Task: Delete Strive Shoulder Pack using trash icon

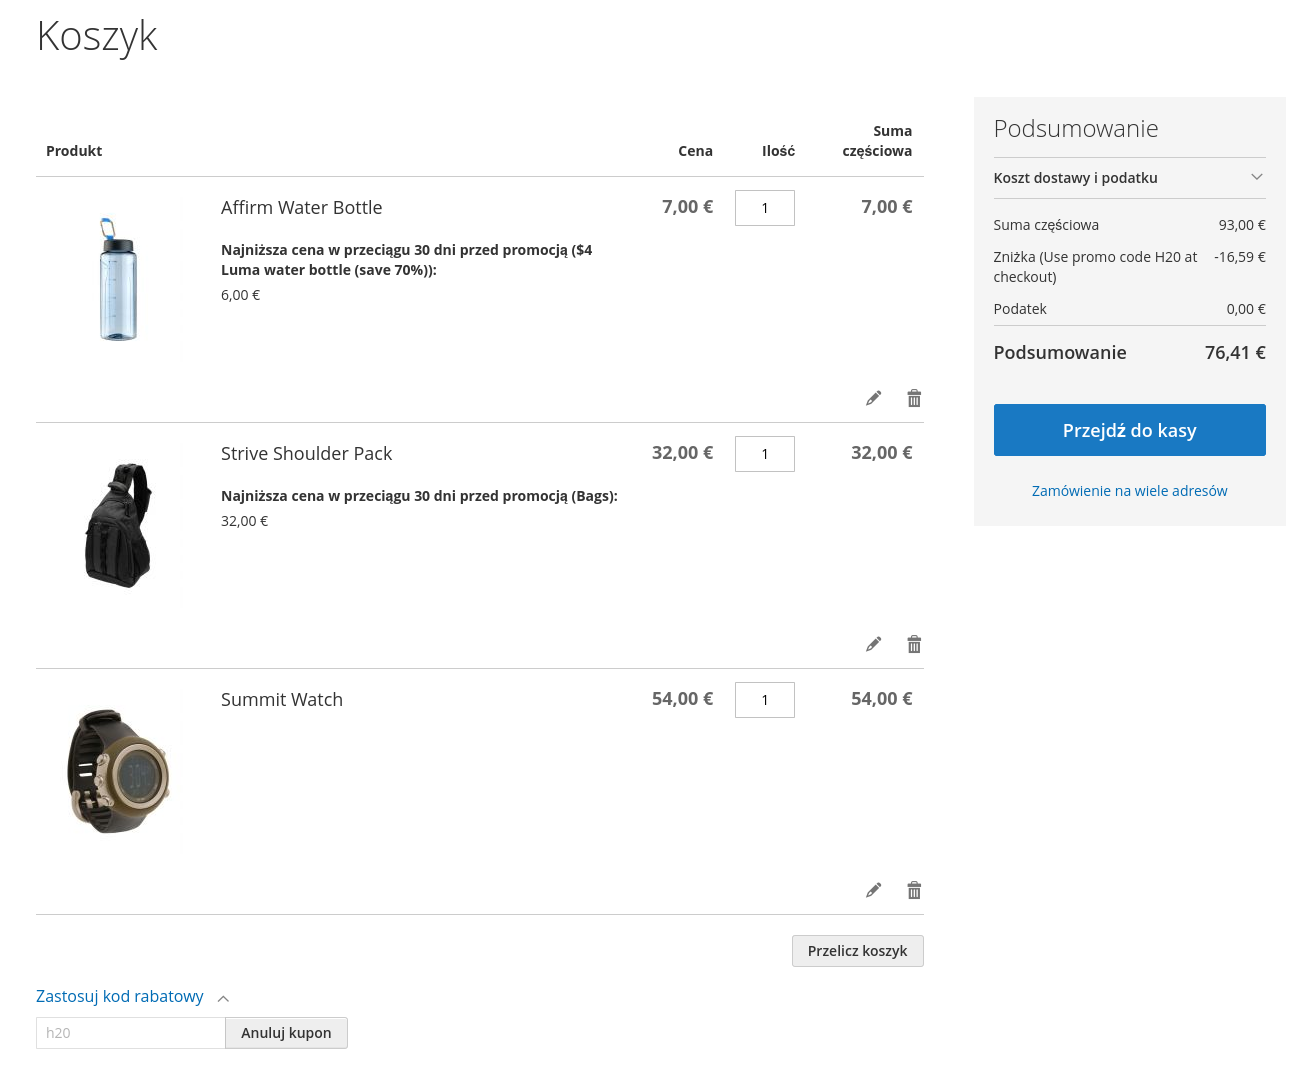Action: point(914,644)
